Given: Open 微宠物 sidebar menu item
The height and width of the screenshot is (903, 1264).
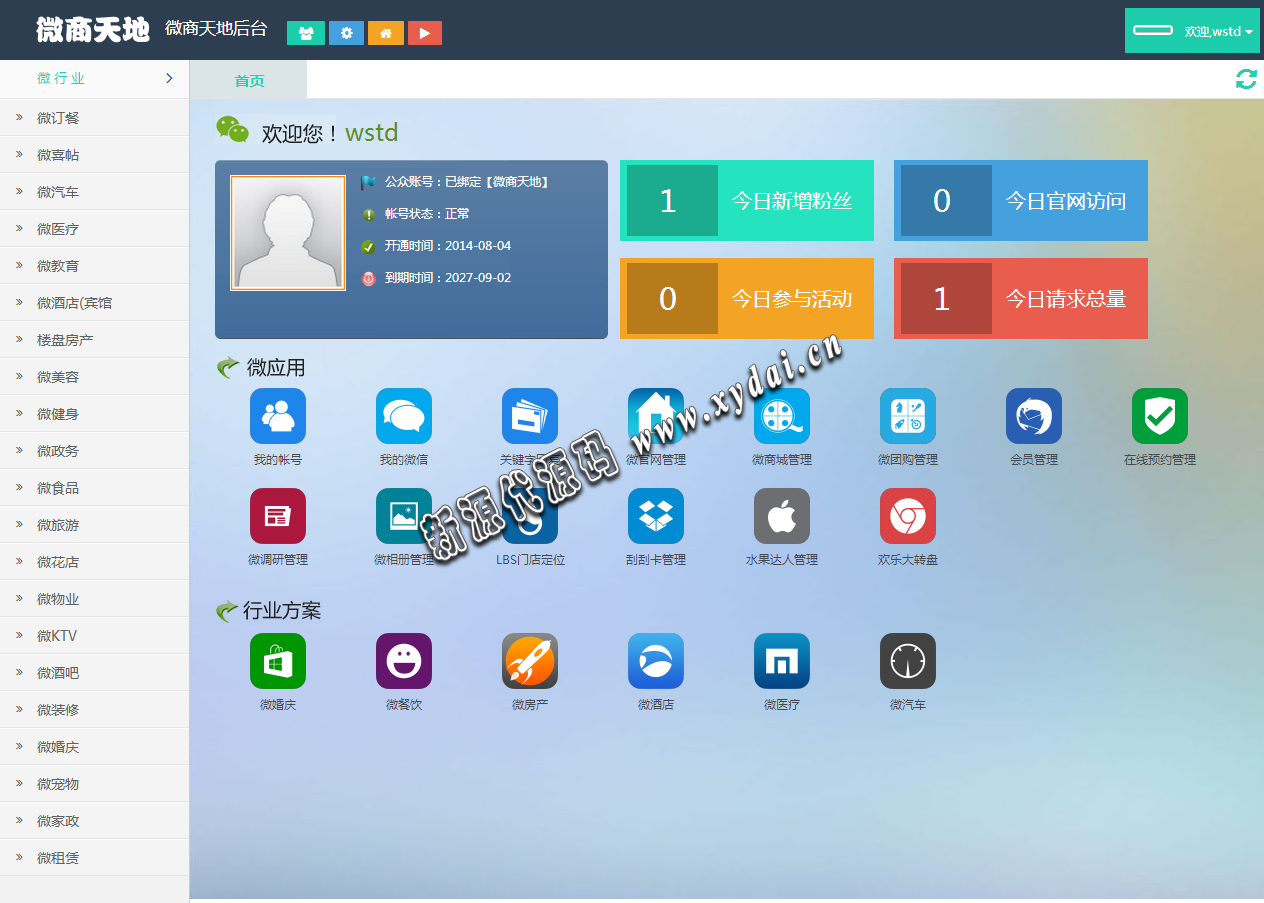Looking at the screenshot, I should (94, 783).
